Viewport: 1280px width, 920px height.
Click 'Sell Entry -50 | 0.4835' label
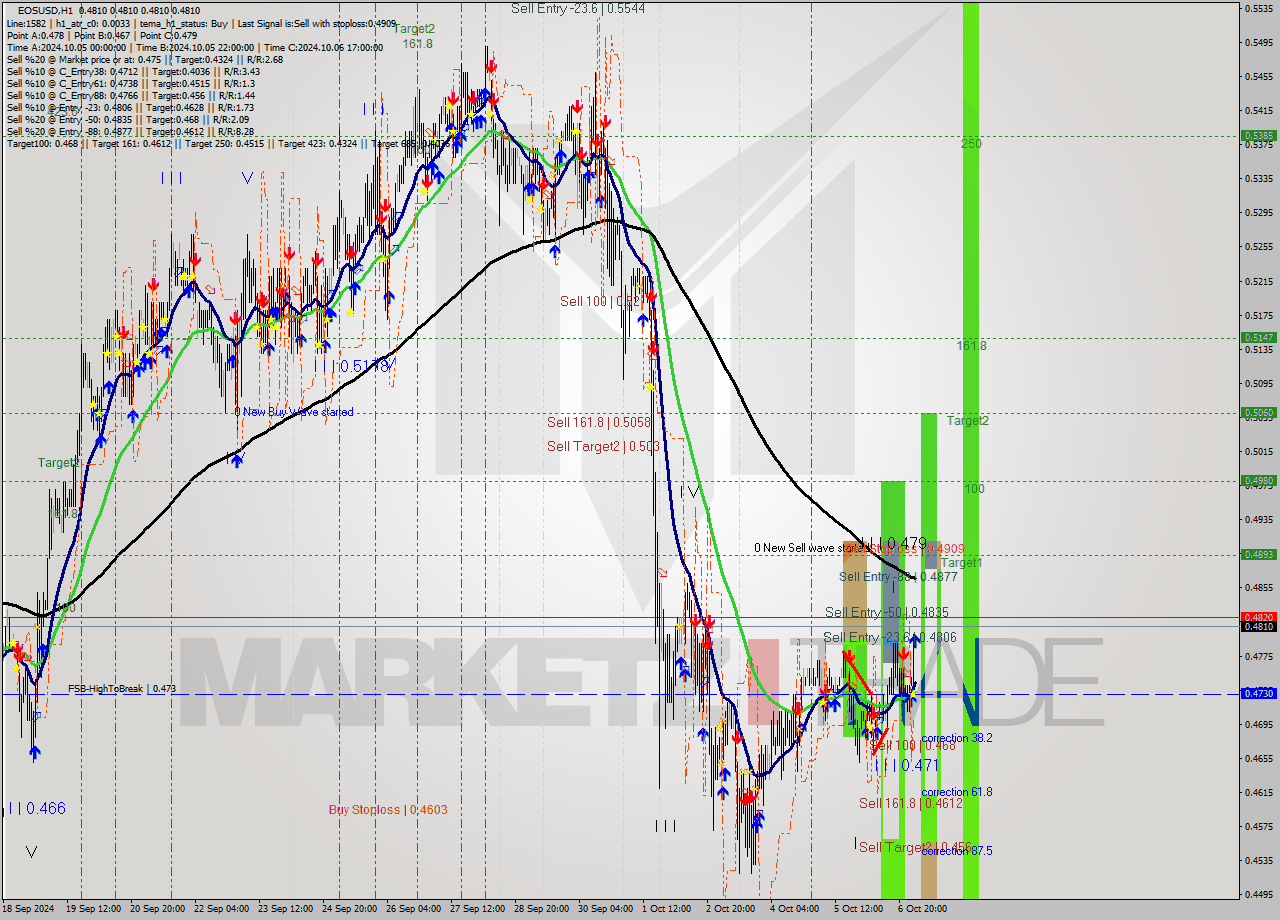point(887,612)
